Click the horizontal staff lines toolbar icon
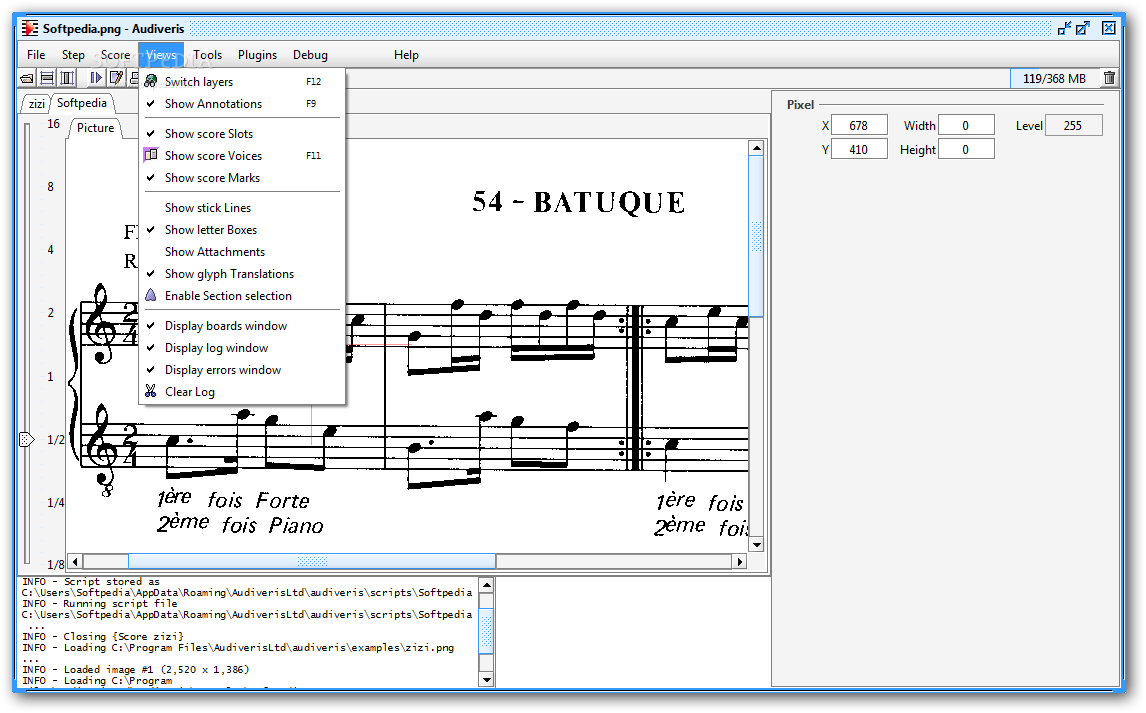1146x713 pixels. (x=47, y=78)
